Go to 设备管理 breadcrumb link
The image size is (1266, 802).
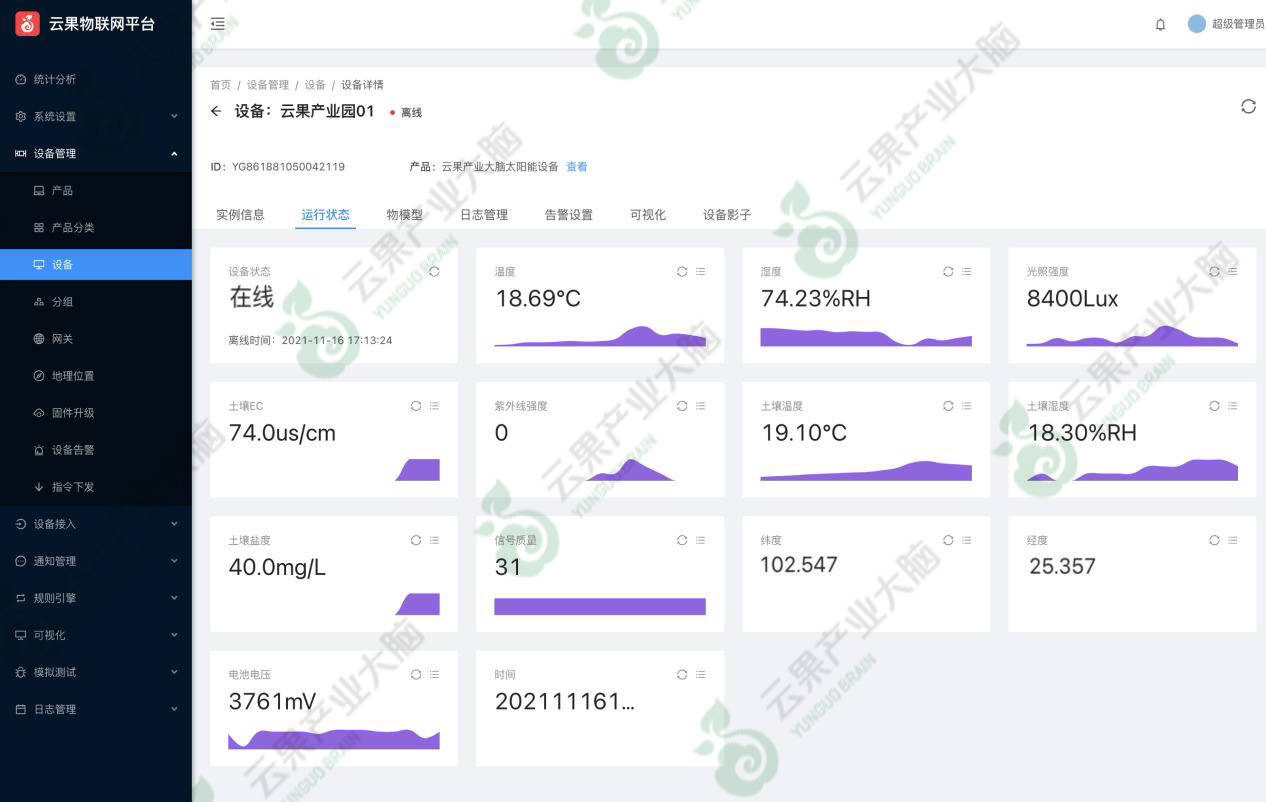[x=268, y=85]
